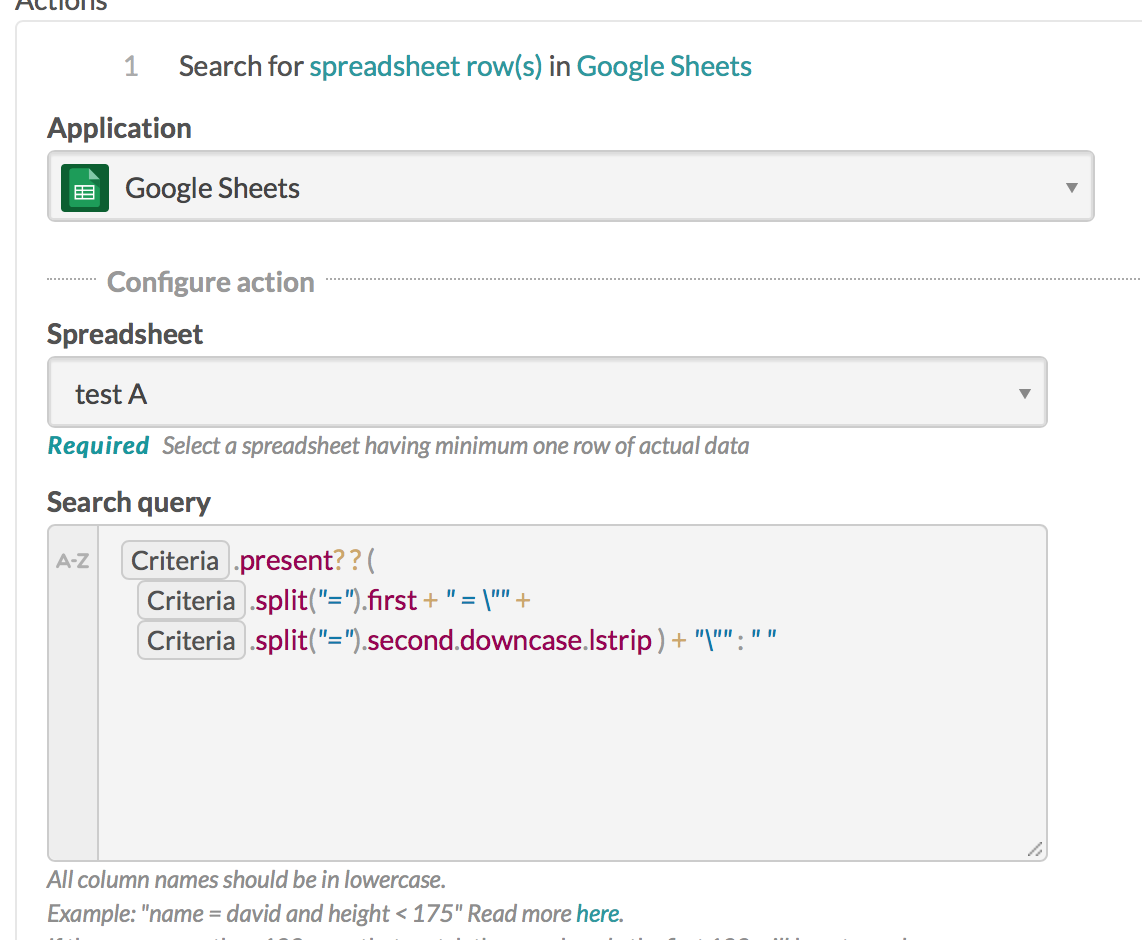Select the Criteria pill before .split("=").first
The image size is (1142, 940).
pos(191,600)
